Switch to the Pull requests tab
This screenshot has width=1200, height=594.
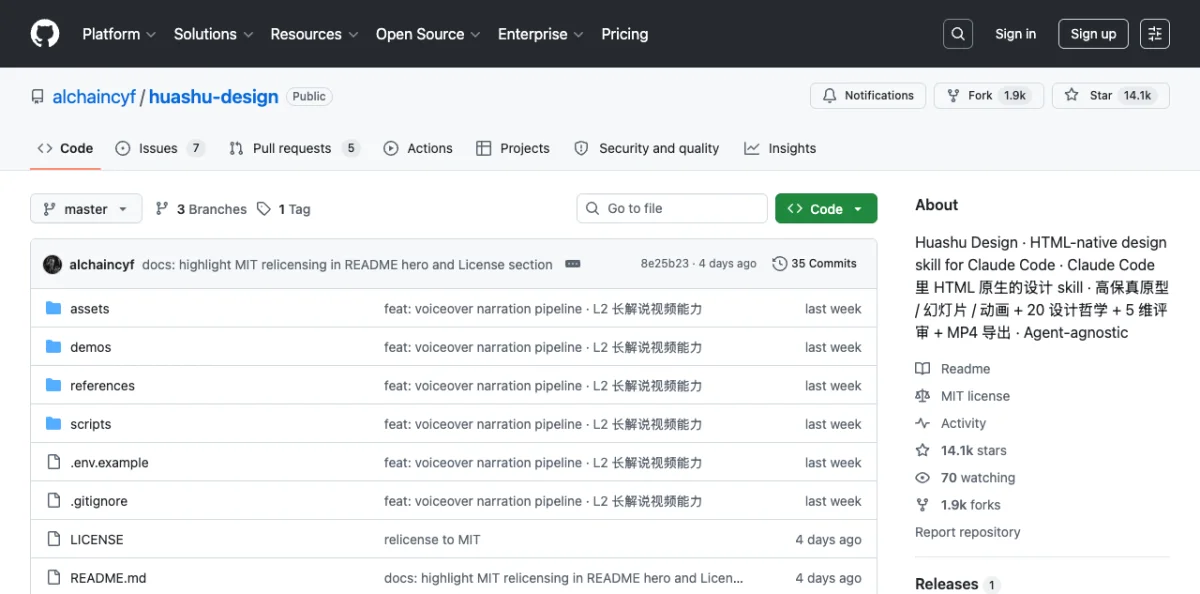(x=294, y=148)
